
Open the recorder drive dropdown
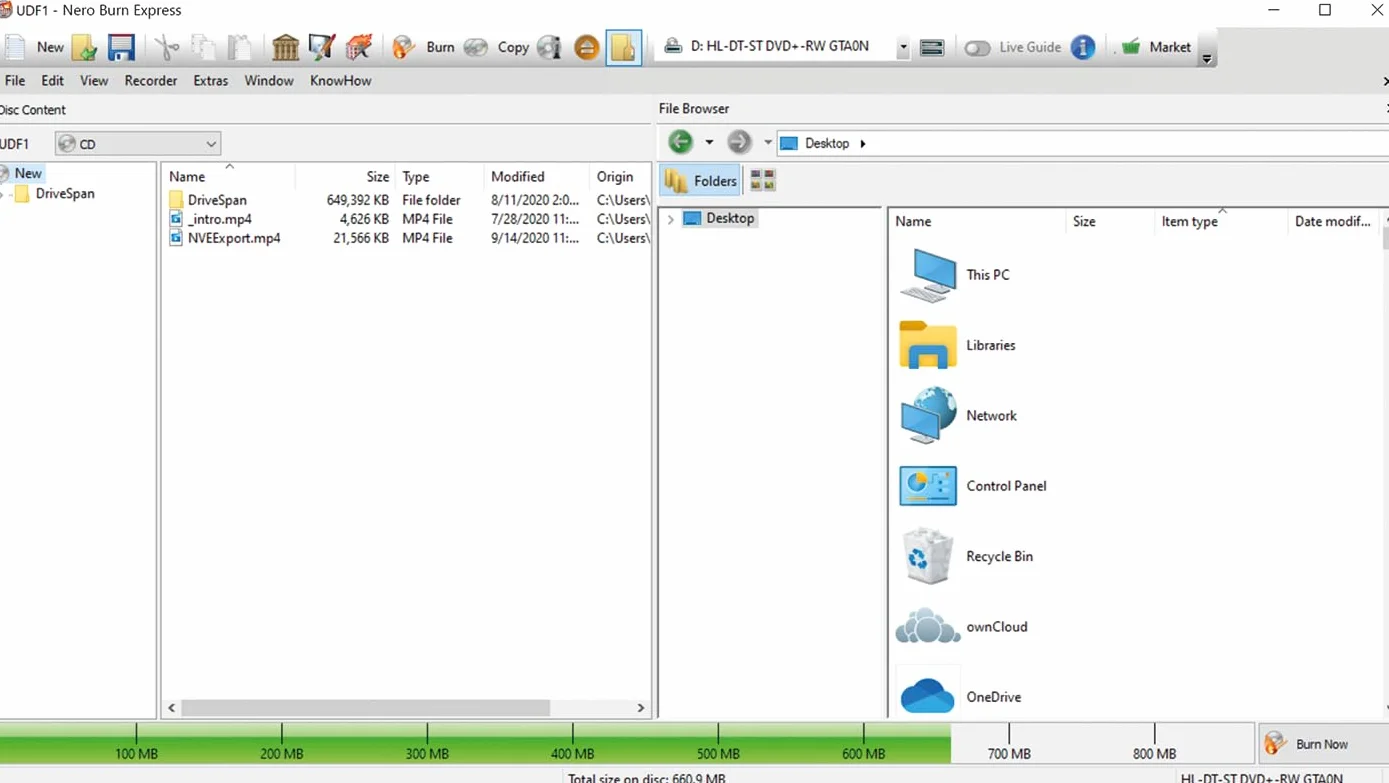click(903, 47)
